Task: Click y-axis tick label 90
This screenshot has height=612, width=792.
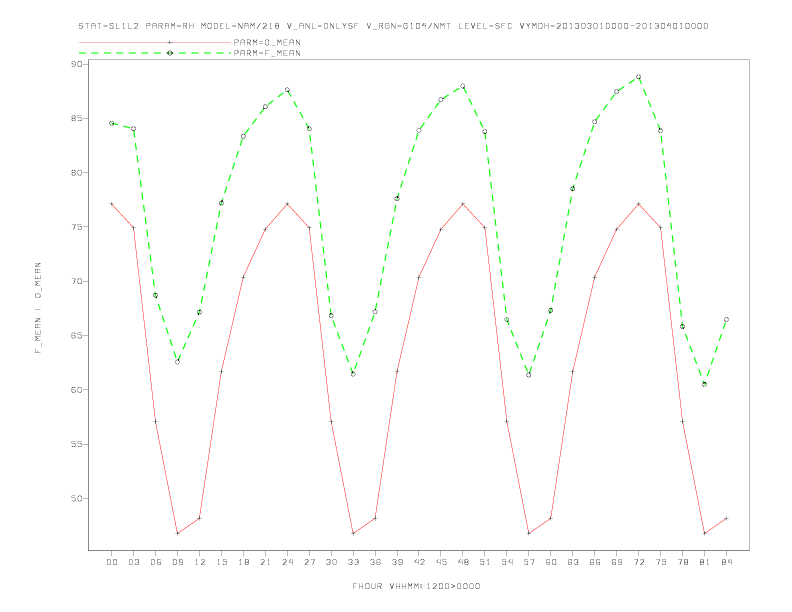Action: tap(77, 64)
